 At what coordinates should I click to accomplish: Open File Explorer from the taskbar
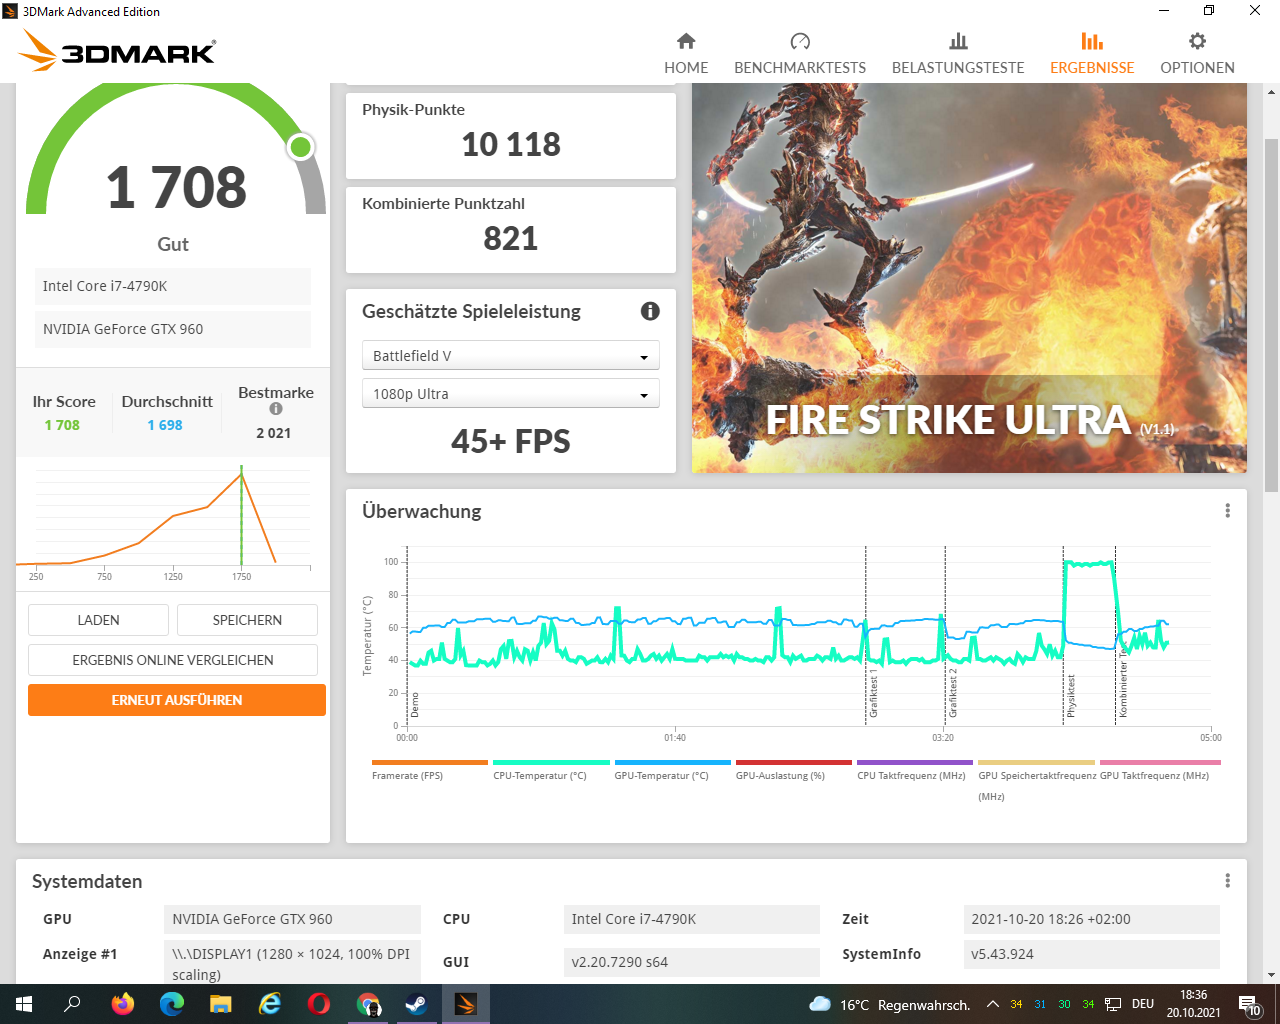pyautogui.click(x=220, y=1004)
